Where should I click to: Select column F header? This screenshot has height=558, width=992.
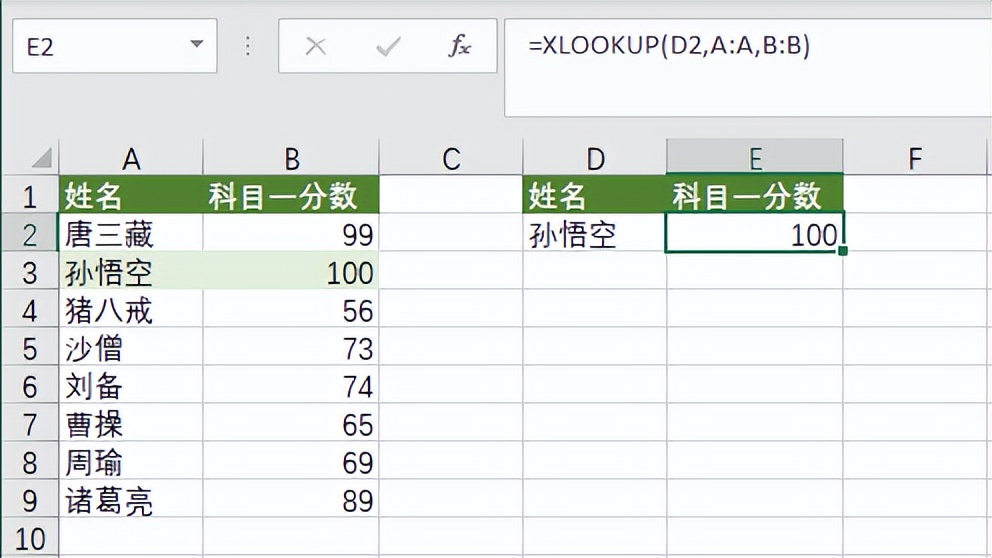pyautogui.click(x=915, y=158)
